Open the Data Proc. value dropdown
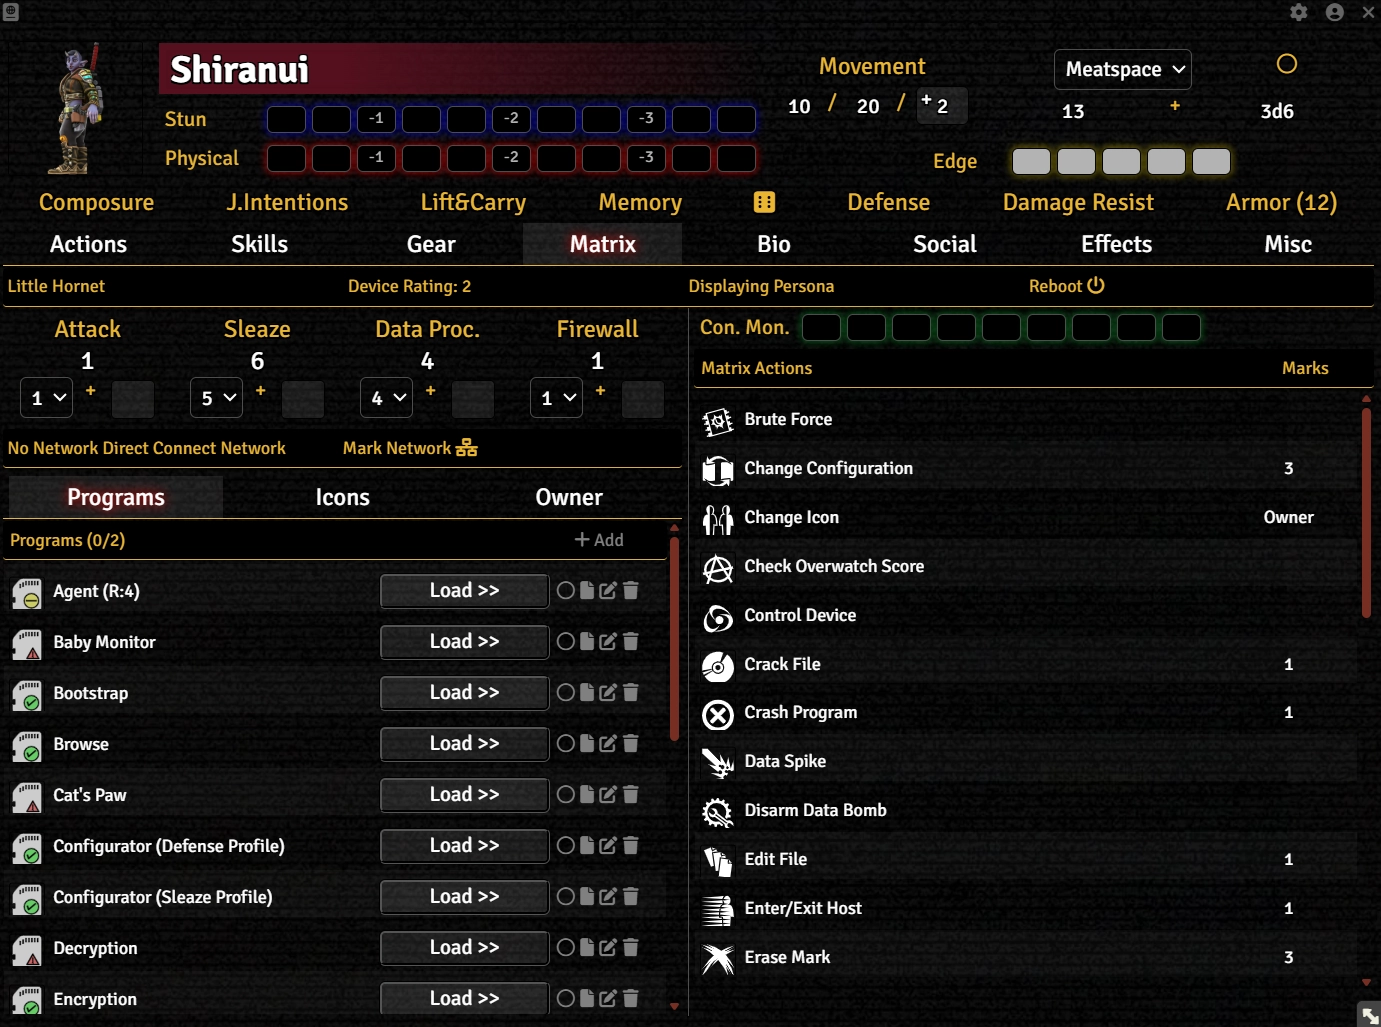 [386, 398]
